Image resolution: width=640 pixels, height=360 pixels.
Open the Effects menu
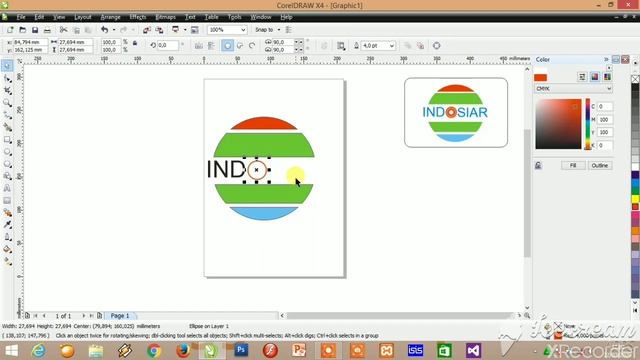138,17
